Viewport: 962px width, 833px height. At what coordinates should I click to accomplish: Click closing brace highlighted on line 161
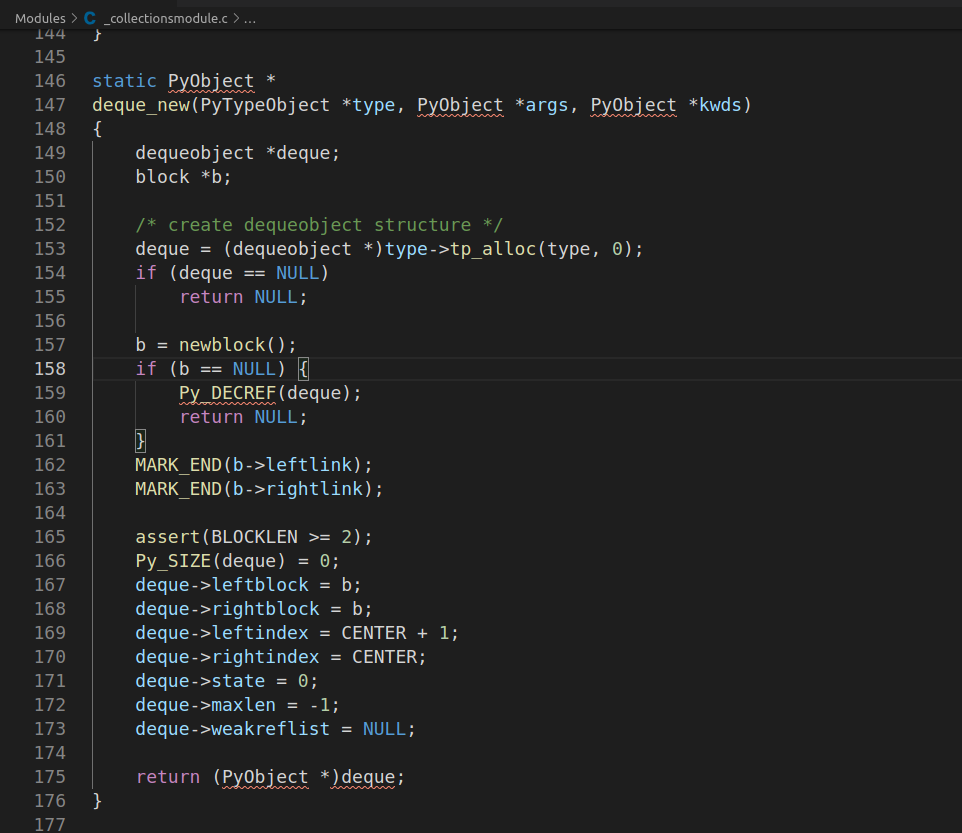pos(140,440)
